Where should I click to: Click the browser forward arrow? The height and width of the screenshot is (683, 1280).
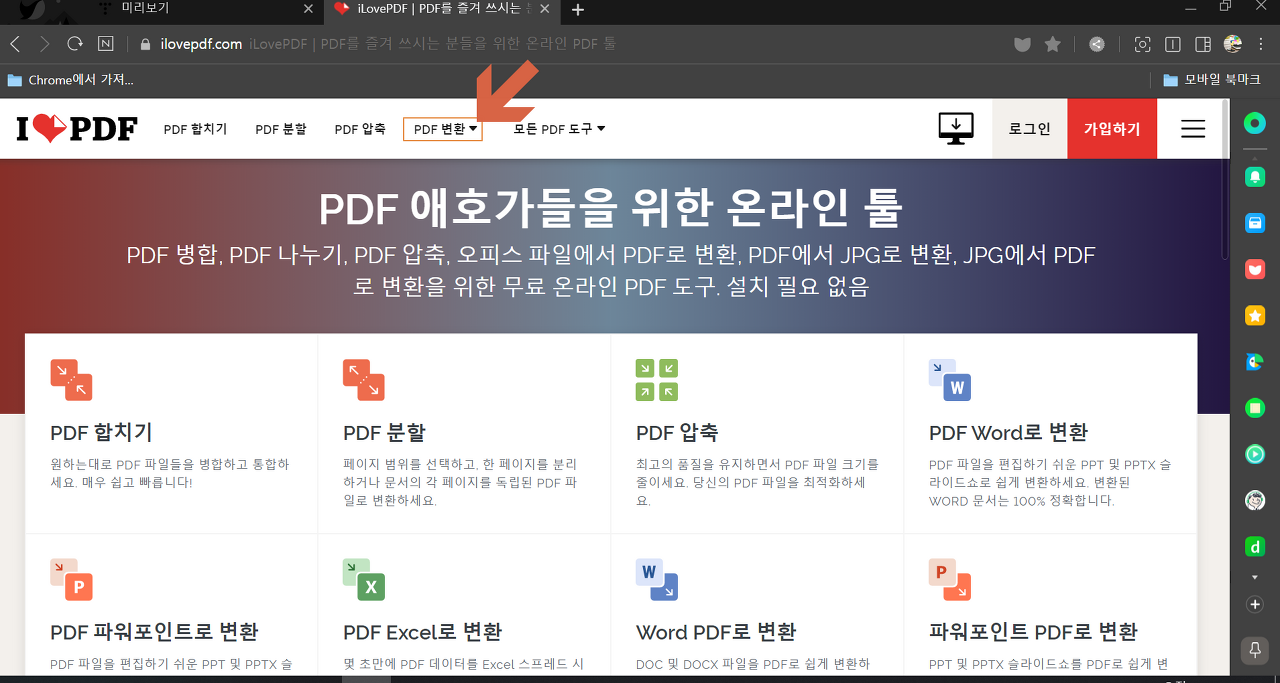(45, 44)
